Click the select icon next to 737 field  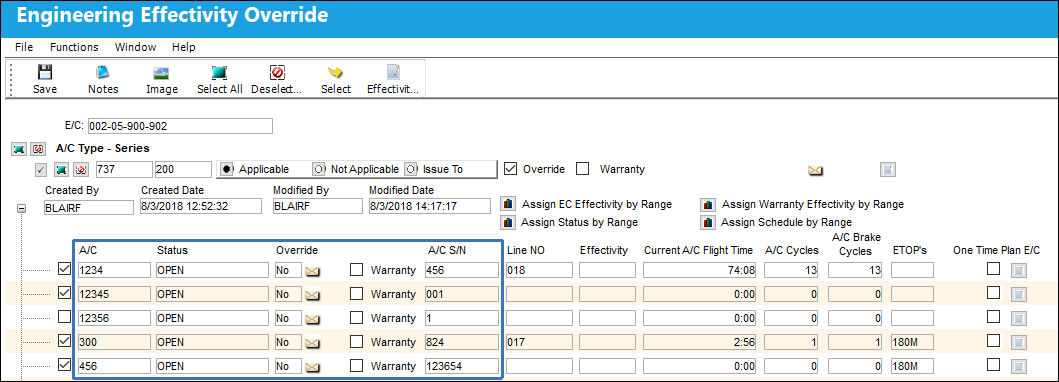pyautogui.click(x=61, y=169)
